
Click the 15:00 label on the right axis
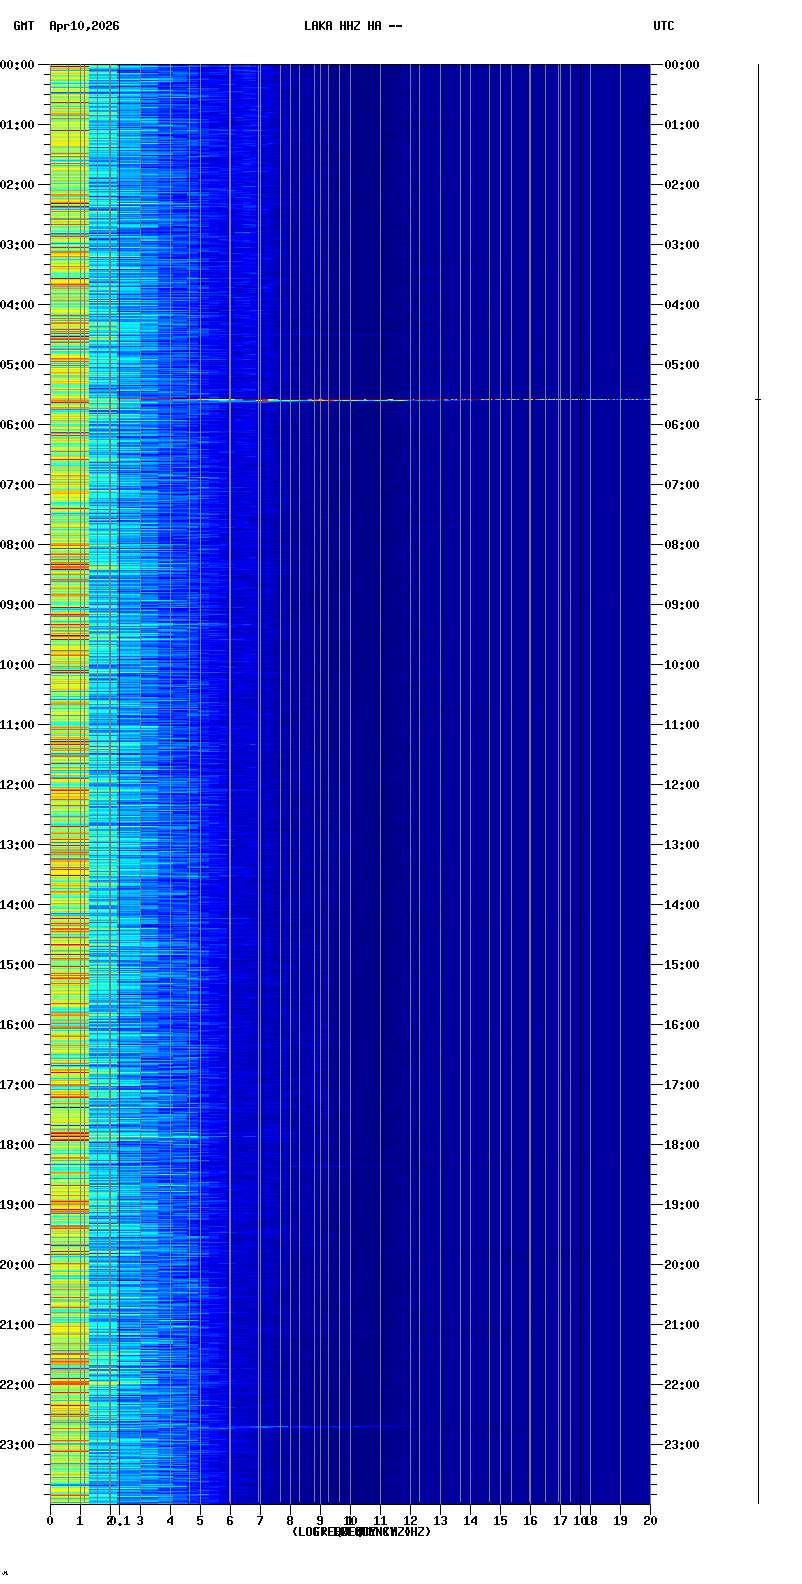click(x=682, y=965)
